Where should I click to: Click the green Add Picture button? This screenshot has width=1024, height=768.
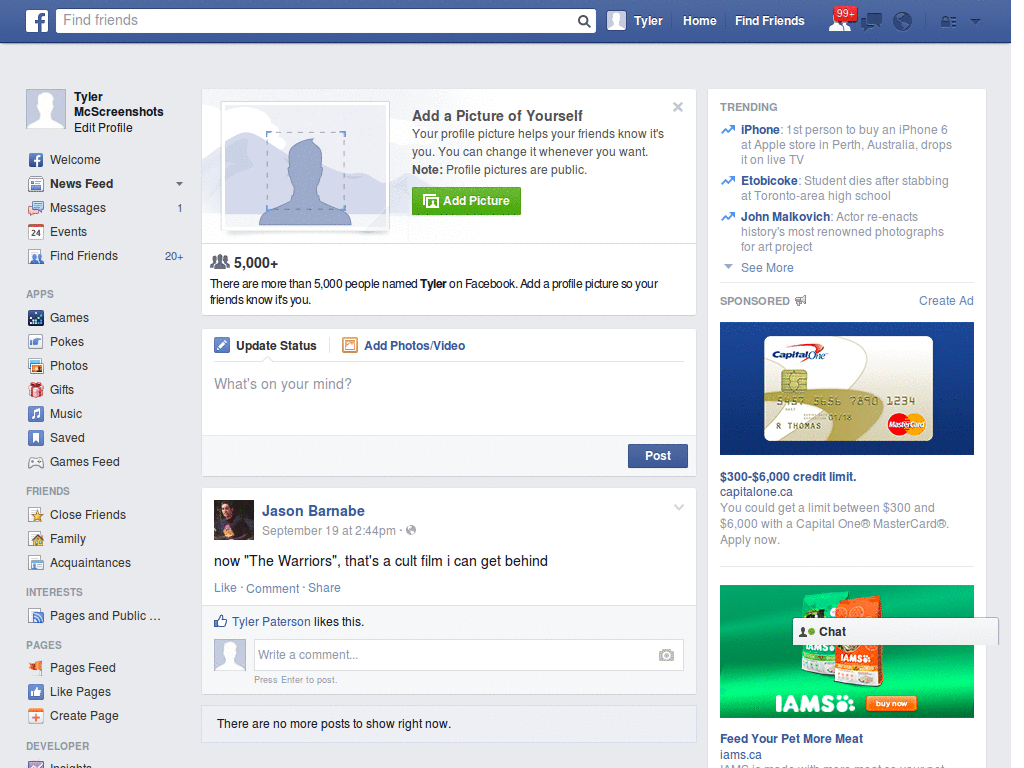pyautogui.click(x=466, y=201)
